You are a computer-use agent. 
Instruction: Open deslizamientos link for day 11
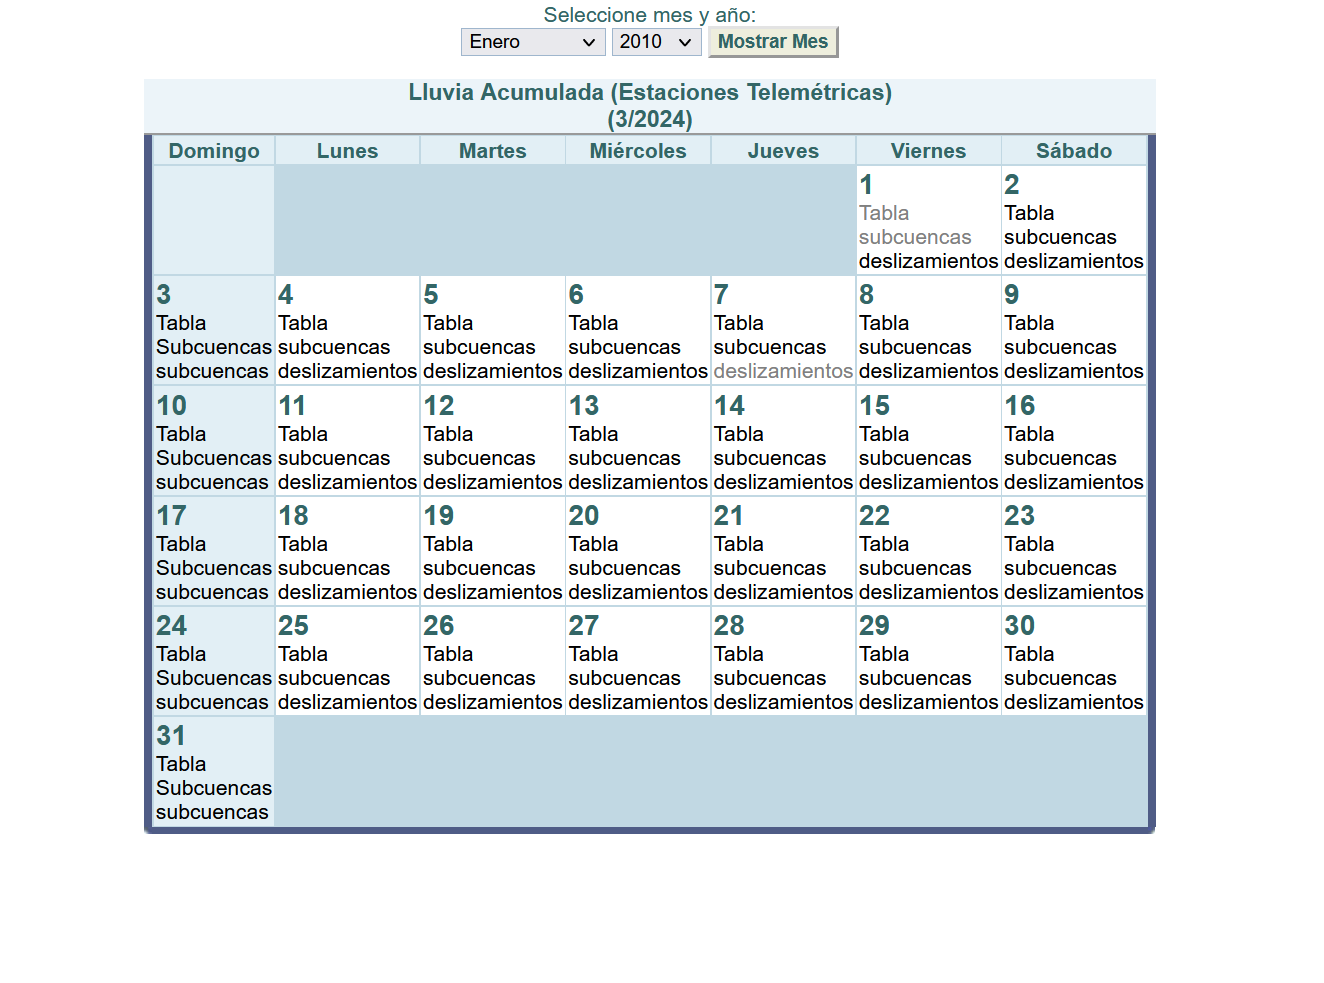coord(347,482)
